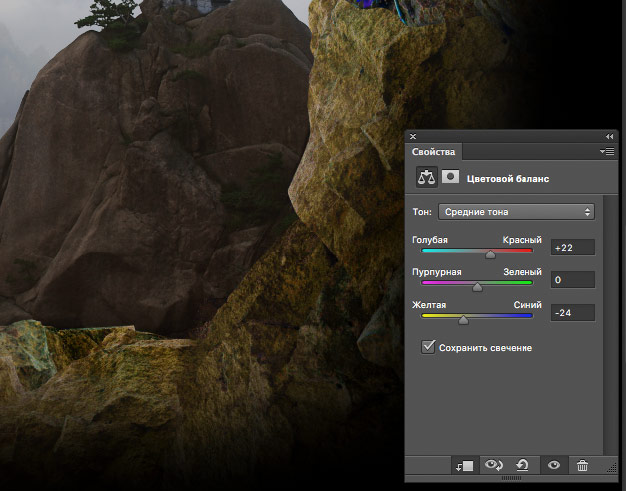This screenshot has width=626, height=491.
Task: Close the Свойства panel
Action: click(x=413, y=137)
